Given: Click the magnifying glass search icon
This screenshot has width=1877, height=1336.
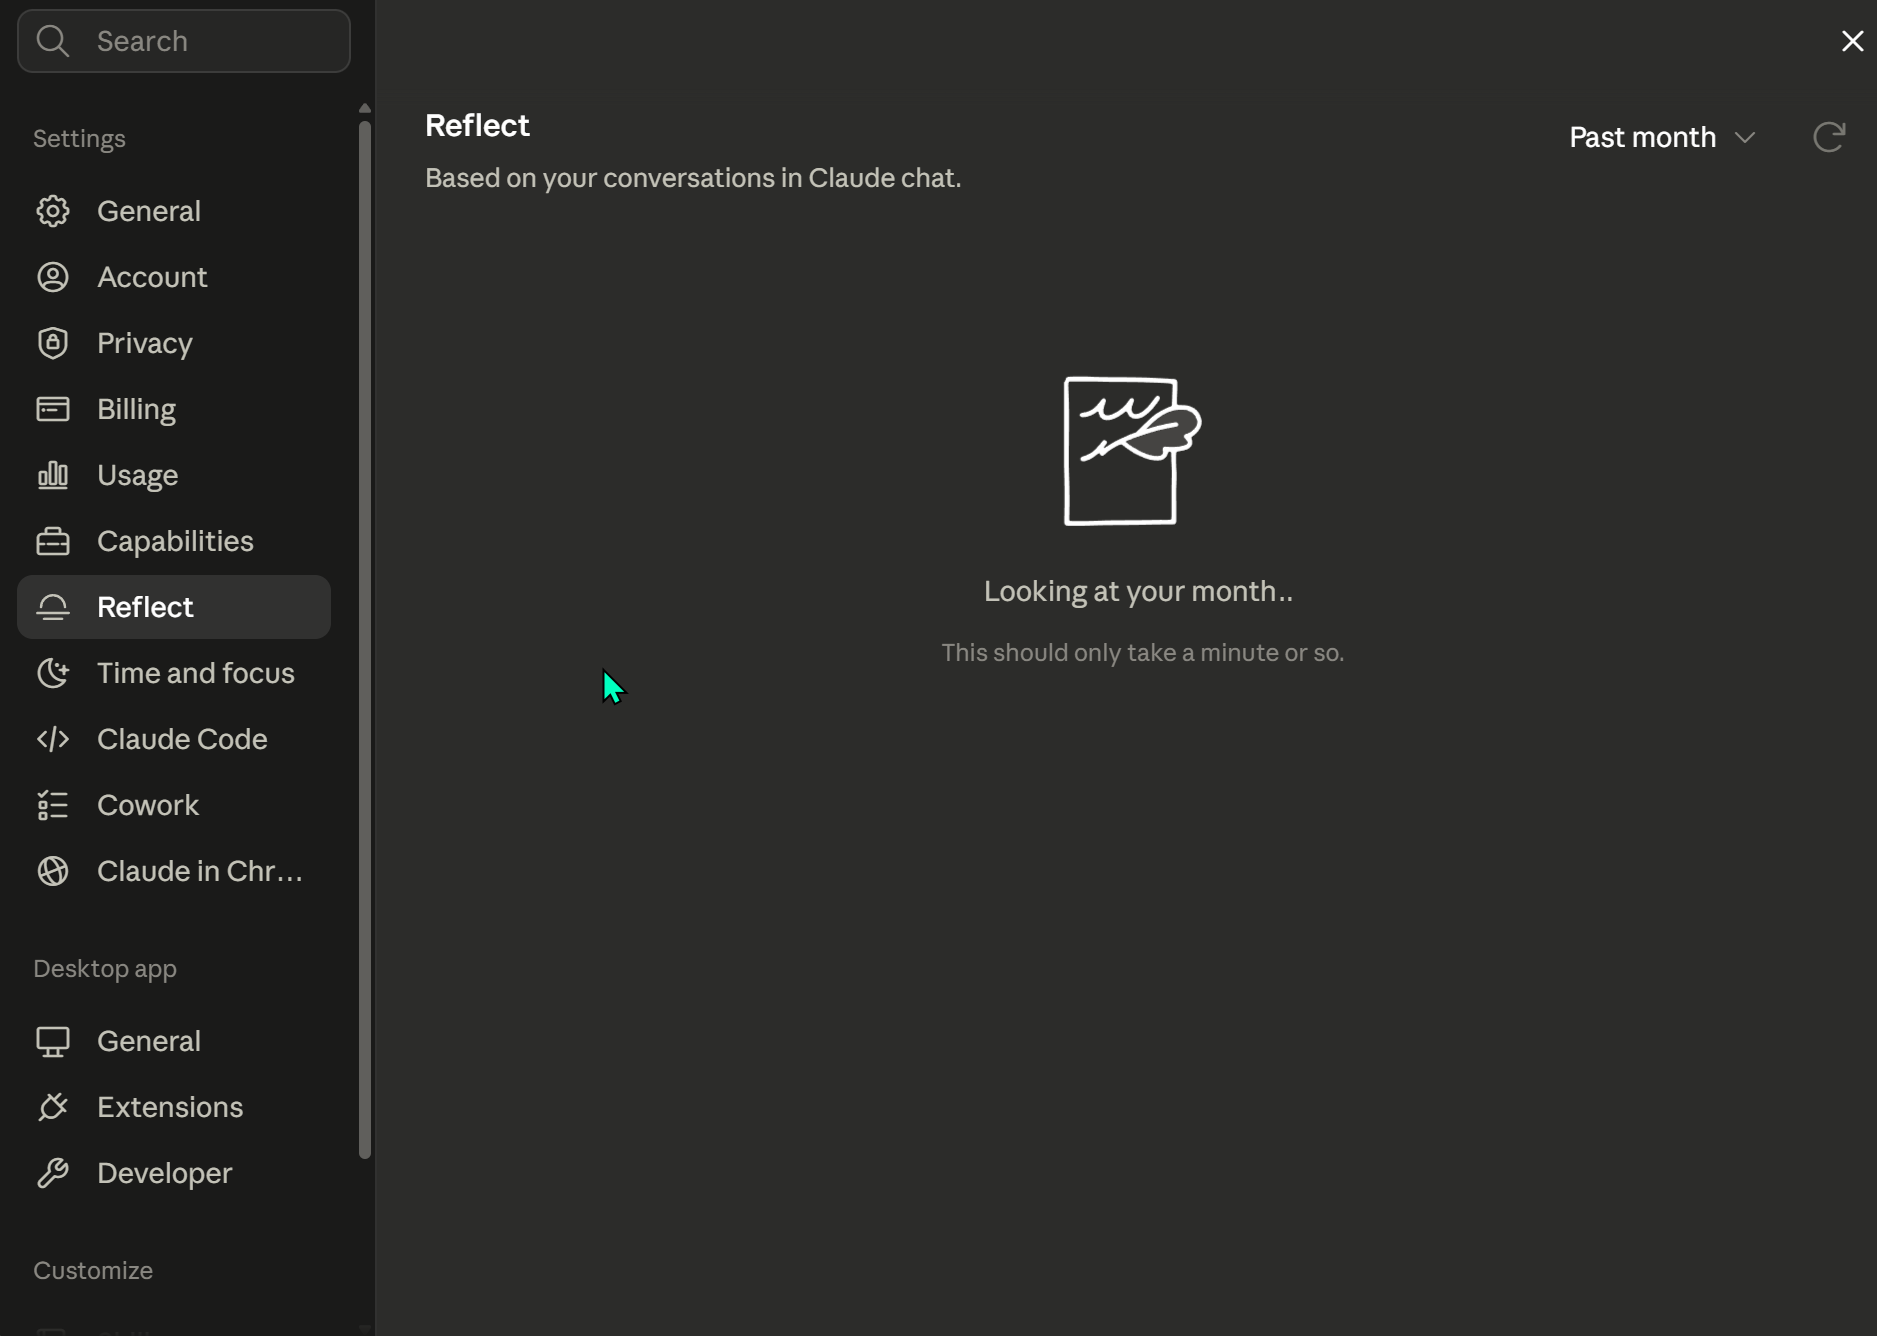Looking at the screenshot, I should pyautogui.click(x=53, y=41).
